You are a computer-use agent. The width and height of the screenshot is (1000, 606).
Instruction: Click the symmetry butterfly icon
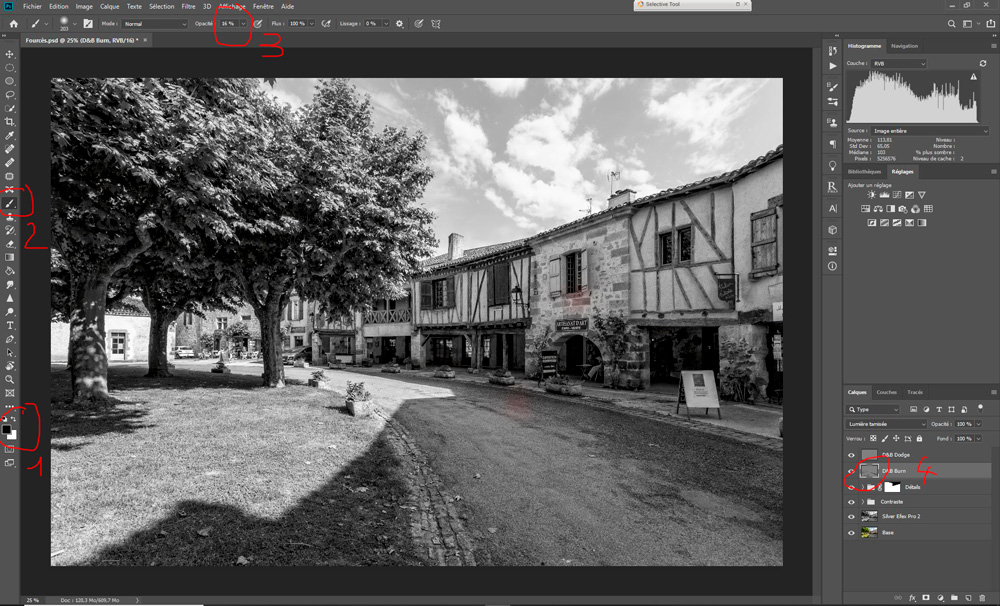pos(436,24)
